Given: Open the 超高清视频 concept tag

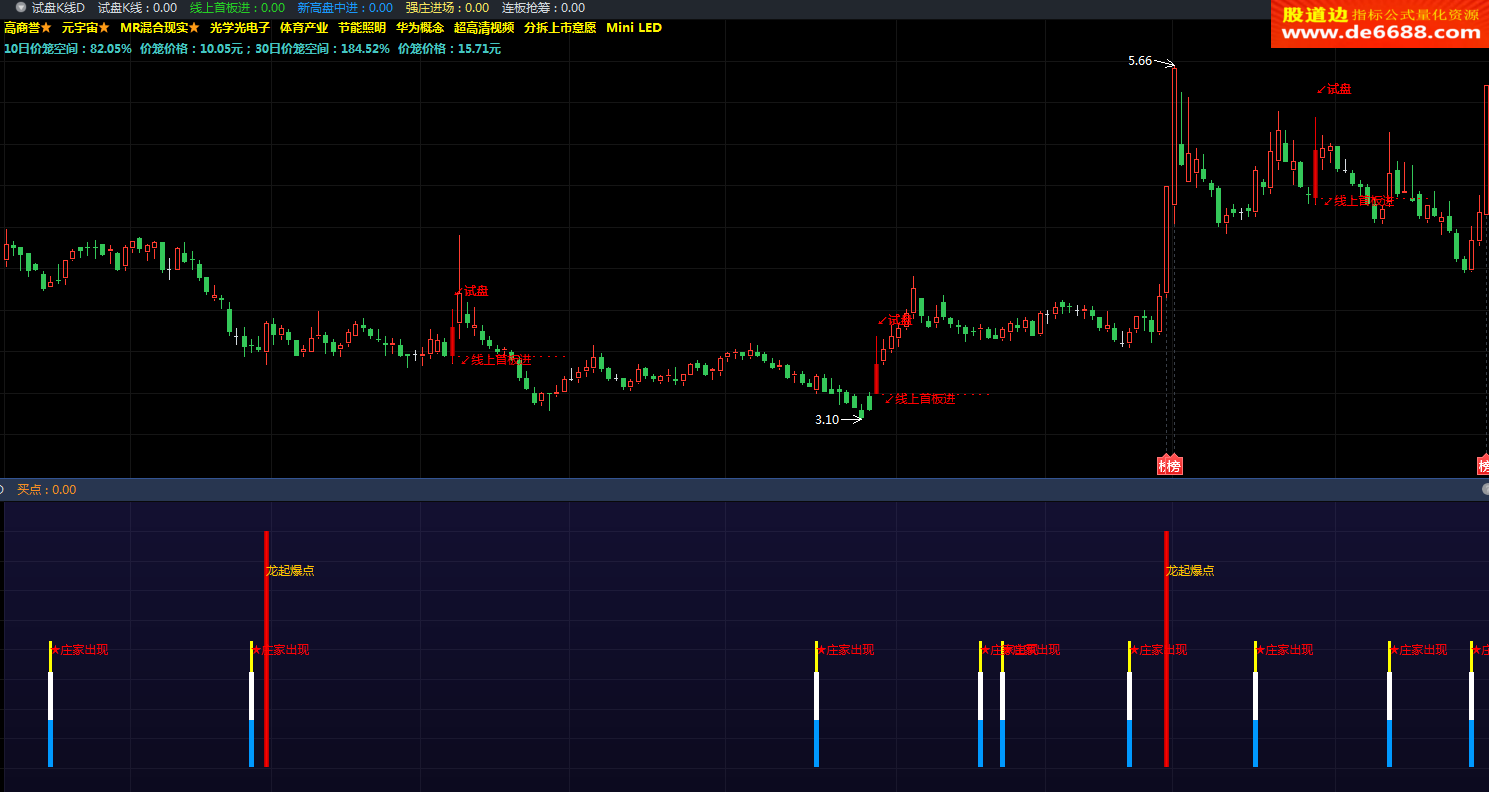Looking at the screenshot, I should point(484,28).
